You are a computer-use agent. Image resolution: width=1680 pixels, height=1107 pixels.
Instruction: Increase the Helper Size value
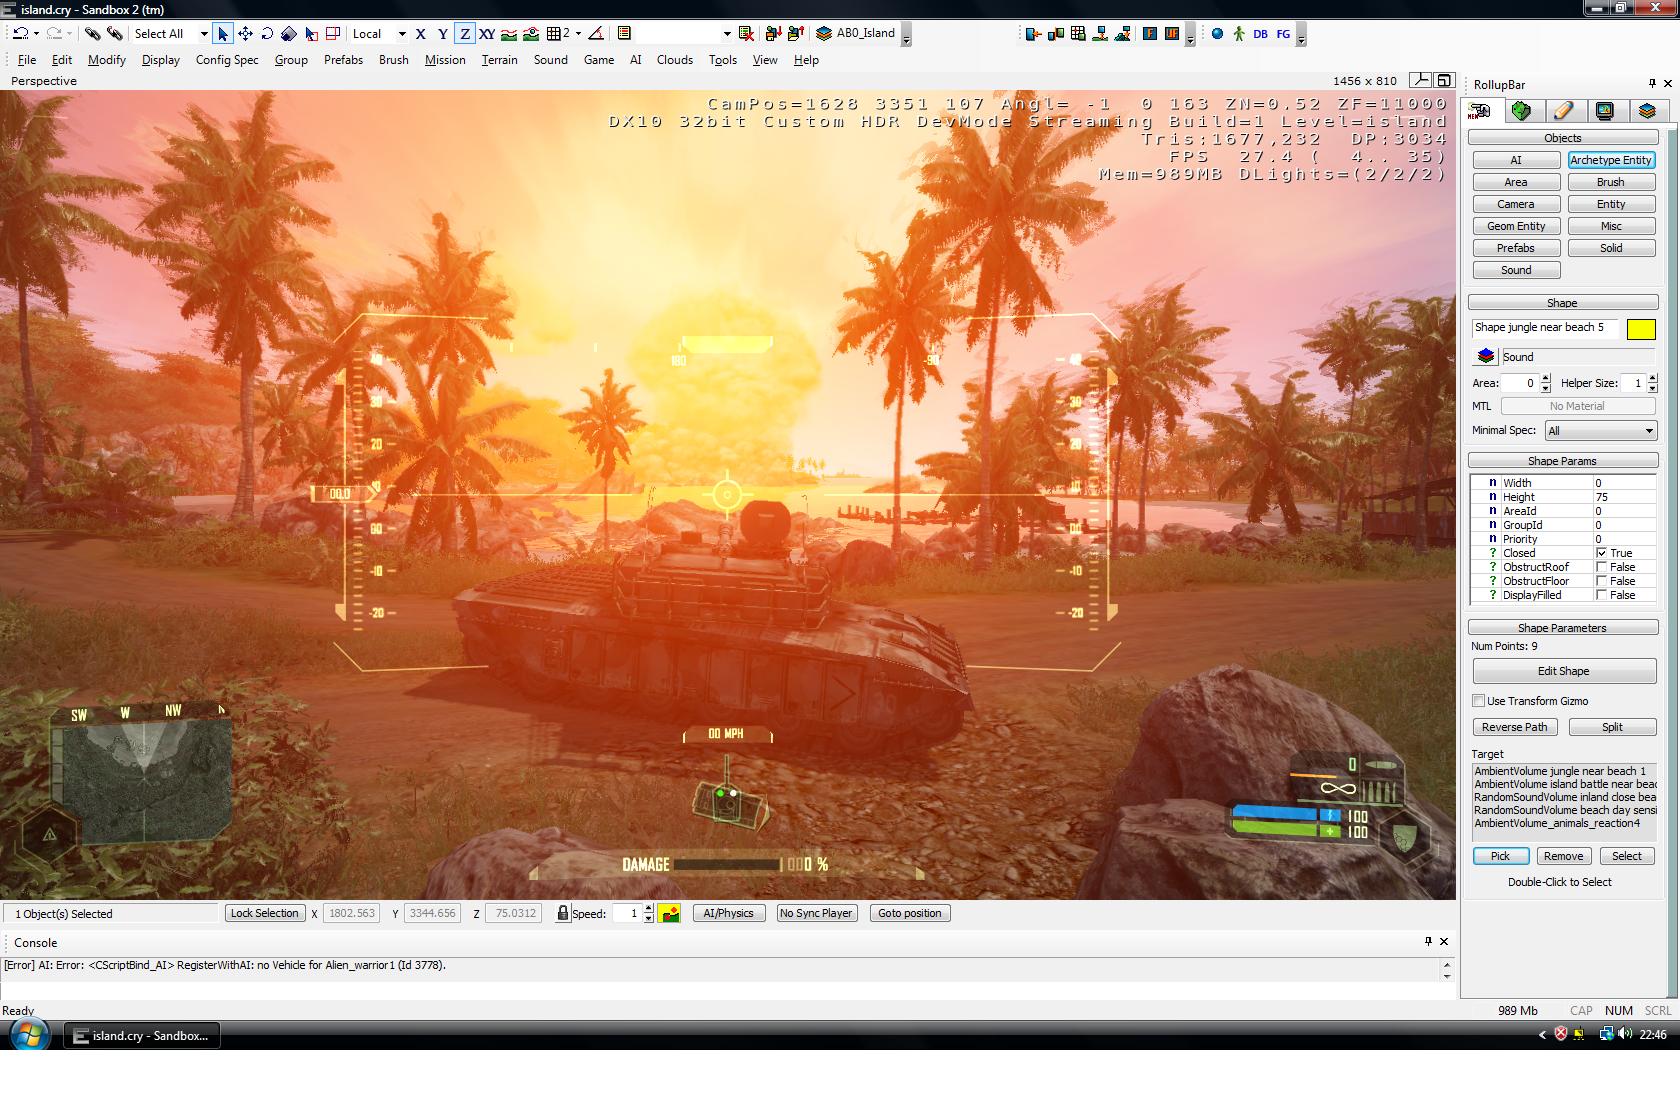[1652, 378]
